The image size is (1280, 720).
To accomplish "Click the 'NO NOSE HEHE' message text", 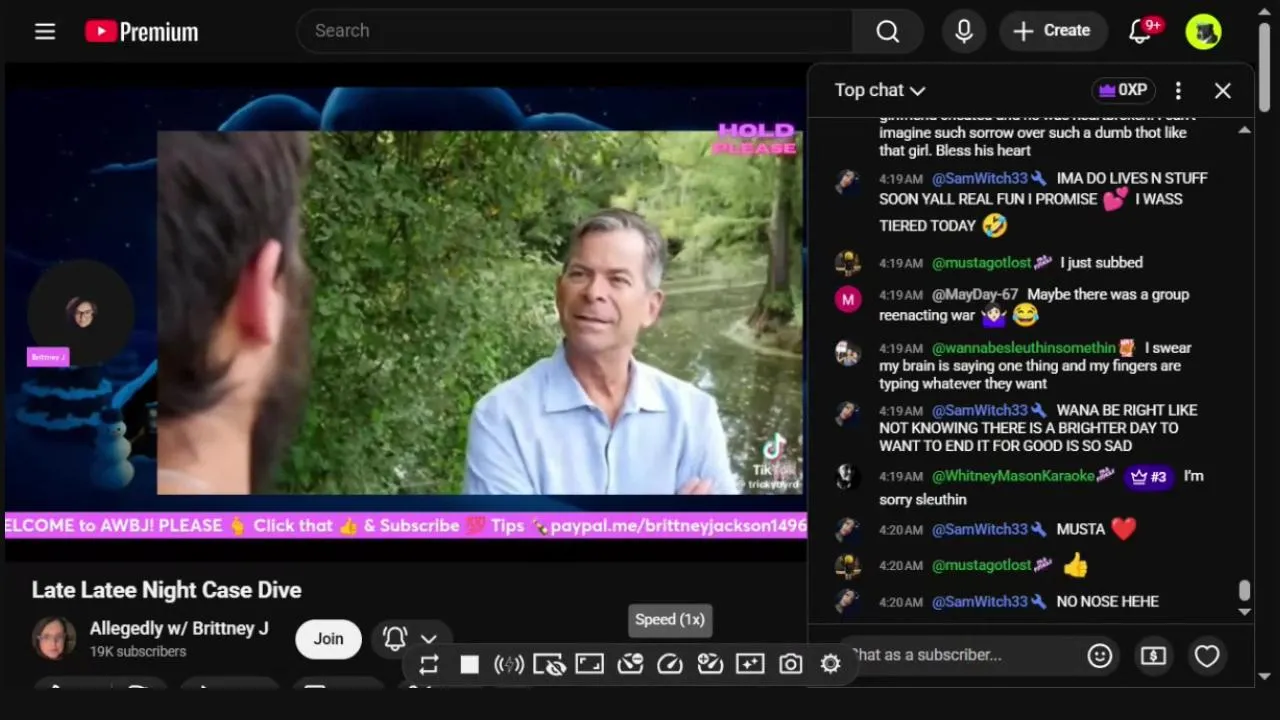I will [1108, 602].
